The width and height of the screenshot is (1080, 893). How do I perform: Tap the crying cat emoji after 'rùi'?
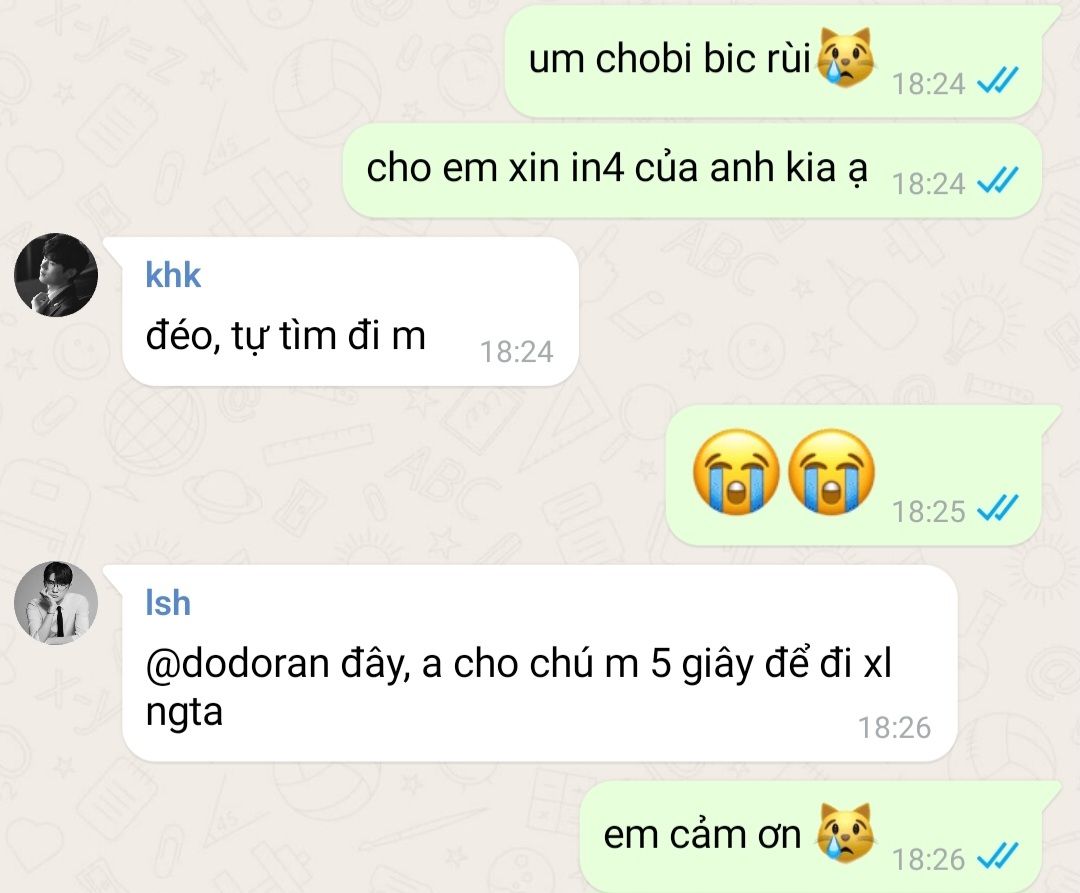tap(846, 56)
